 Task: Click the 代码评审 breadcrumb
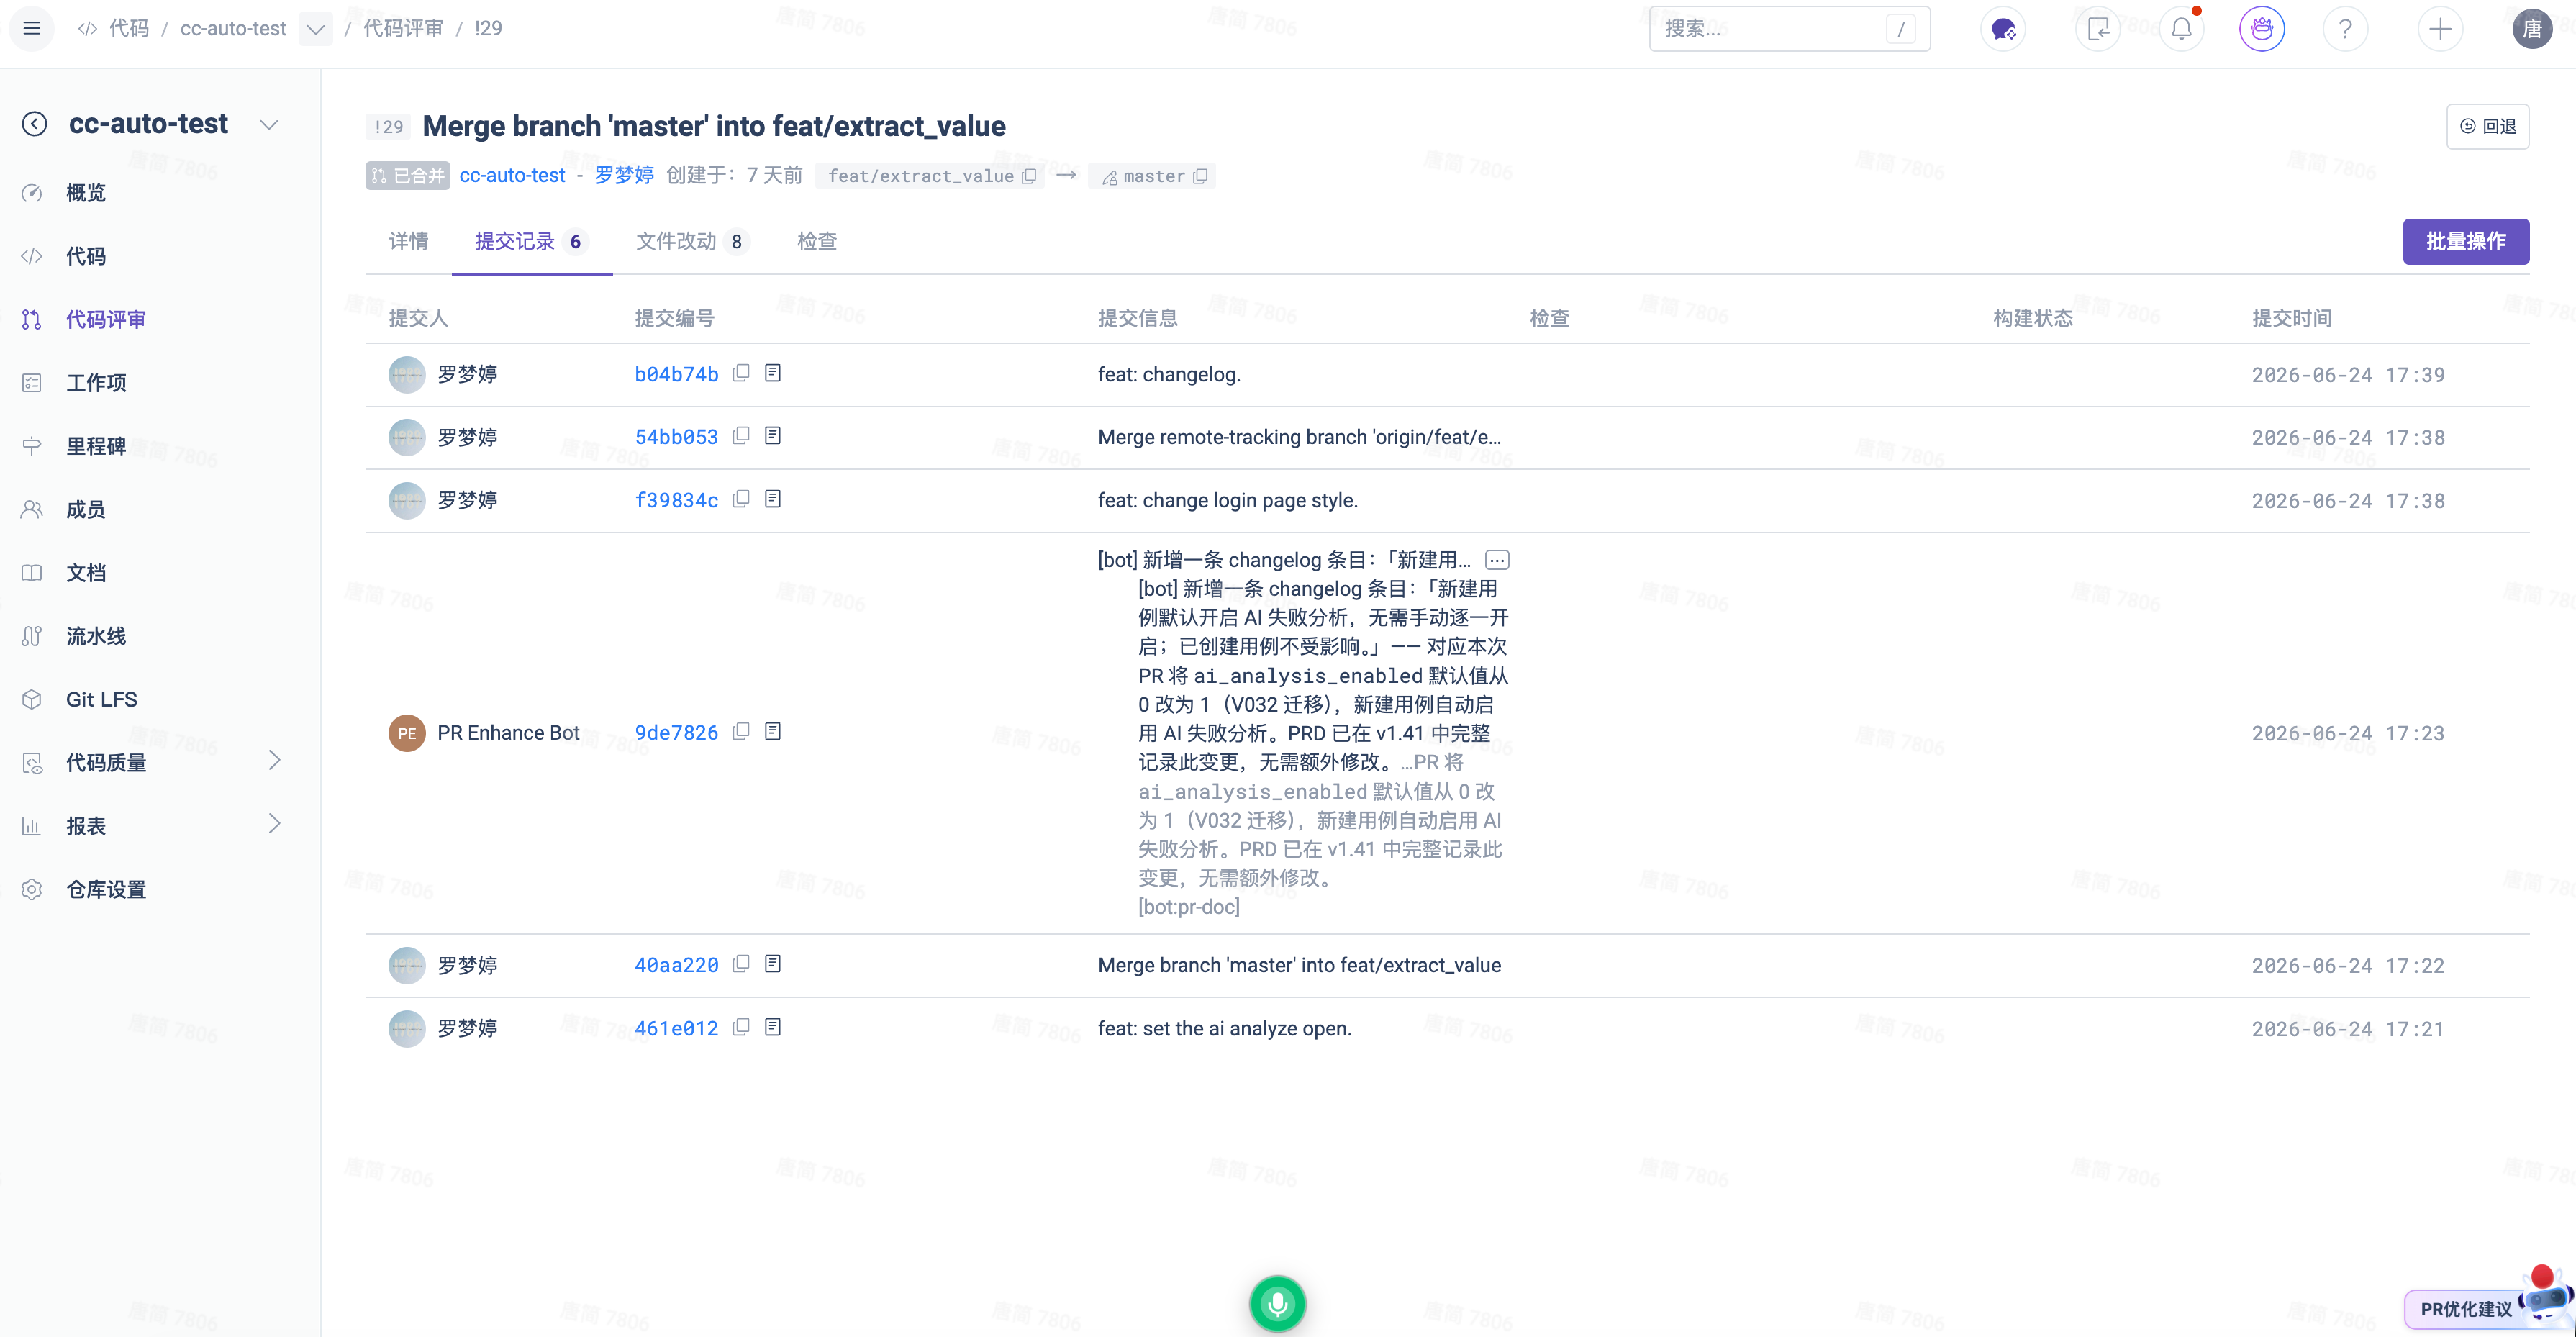[403, 28]
